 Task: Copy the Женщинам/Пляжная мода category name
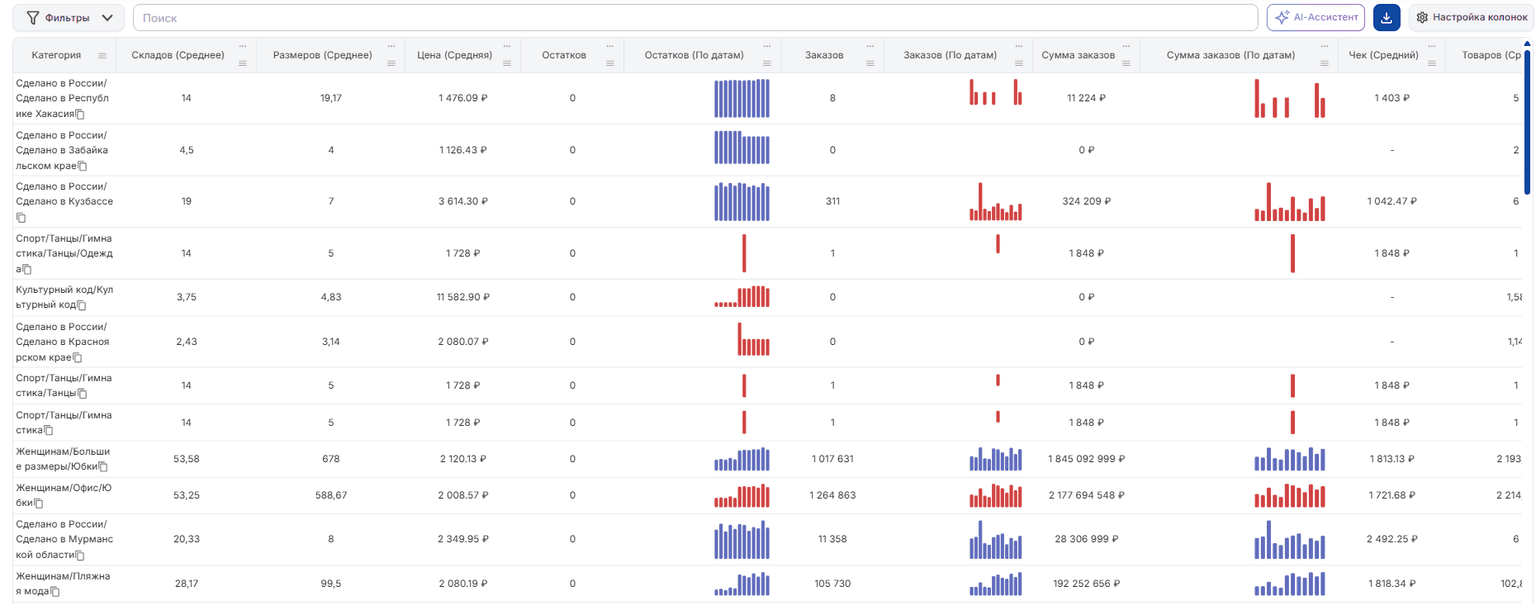55,591
